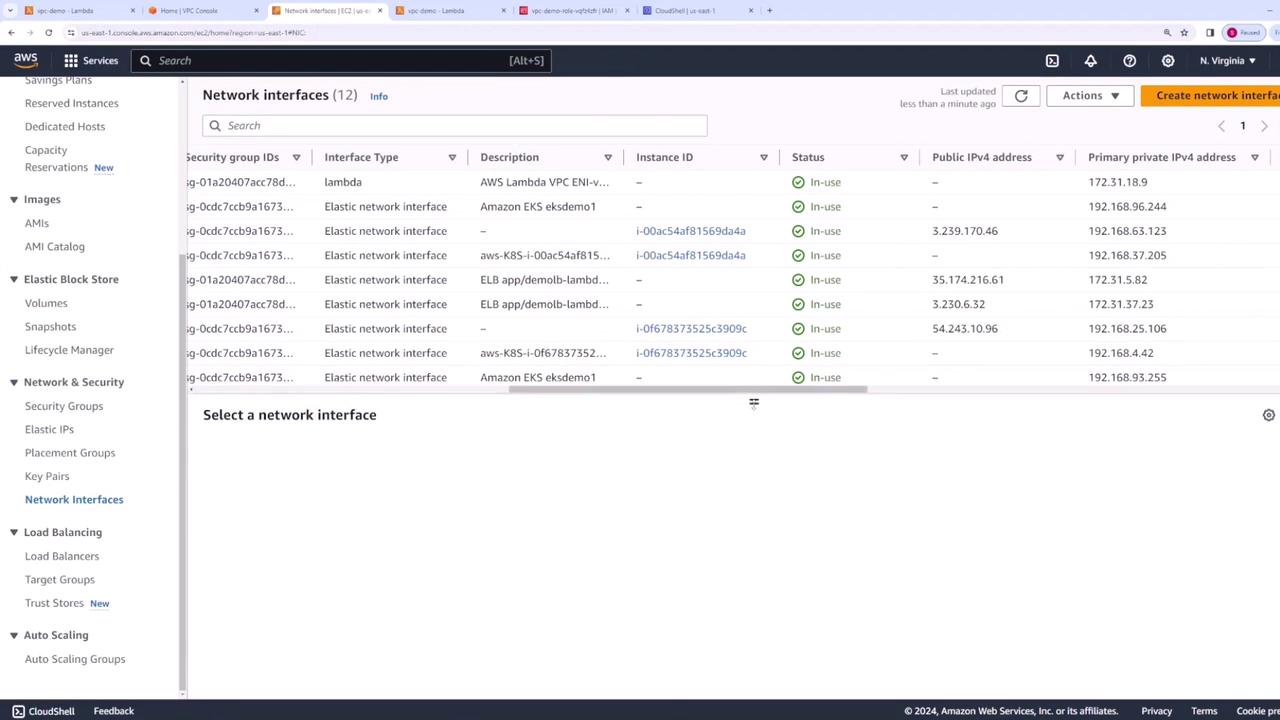This screenshot has height=720, width=1280.
Task: Open the Actions dropdown
Action: coord(1090,96)
